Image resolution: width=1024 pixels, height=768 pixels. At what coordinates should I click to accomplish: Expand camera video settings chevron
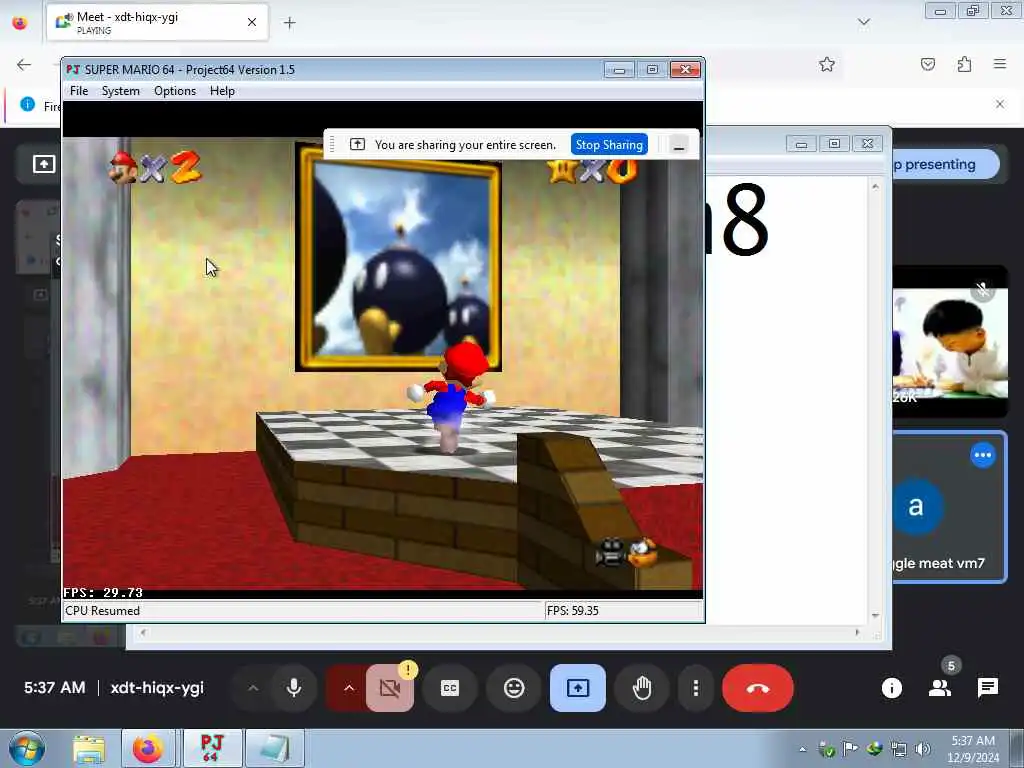[x=349, y=688]
